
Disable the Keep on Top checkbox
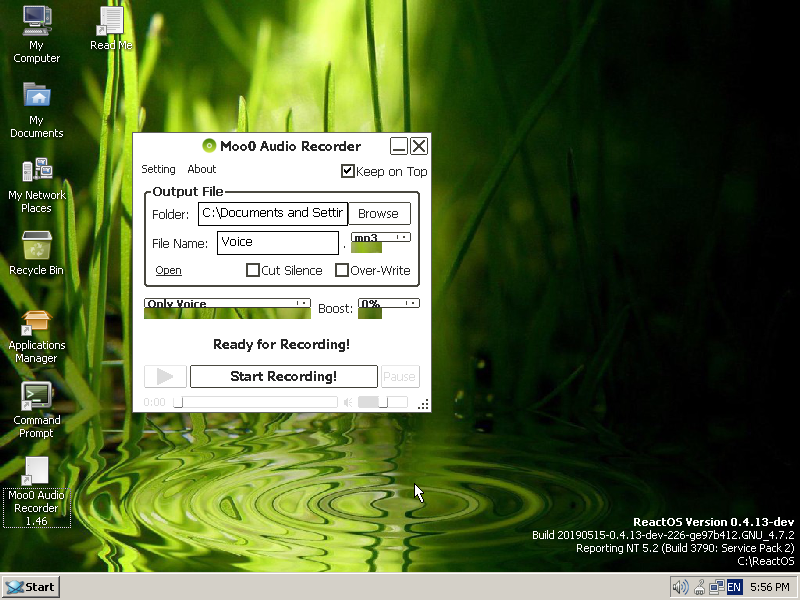click(x=348, y=171)
